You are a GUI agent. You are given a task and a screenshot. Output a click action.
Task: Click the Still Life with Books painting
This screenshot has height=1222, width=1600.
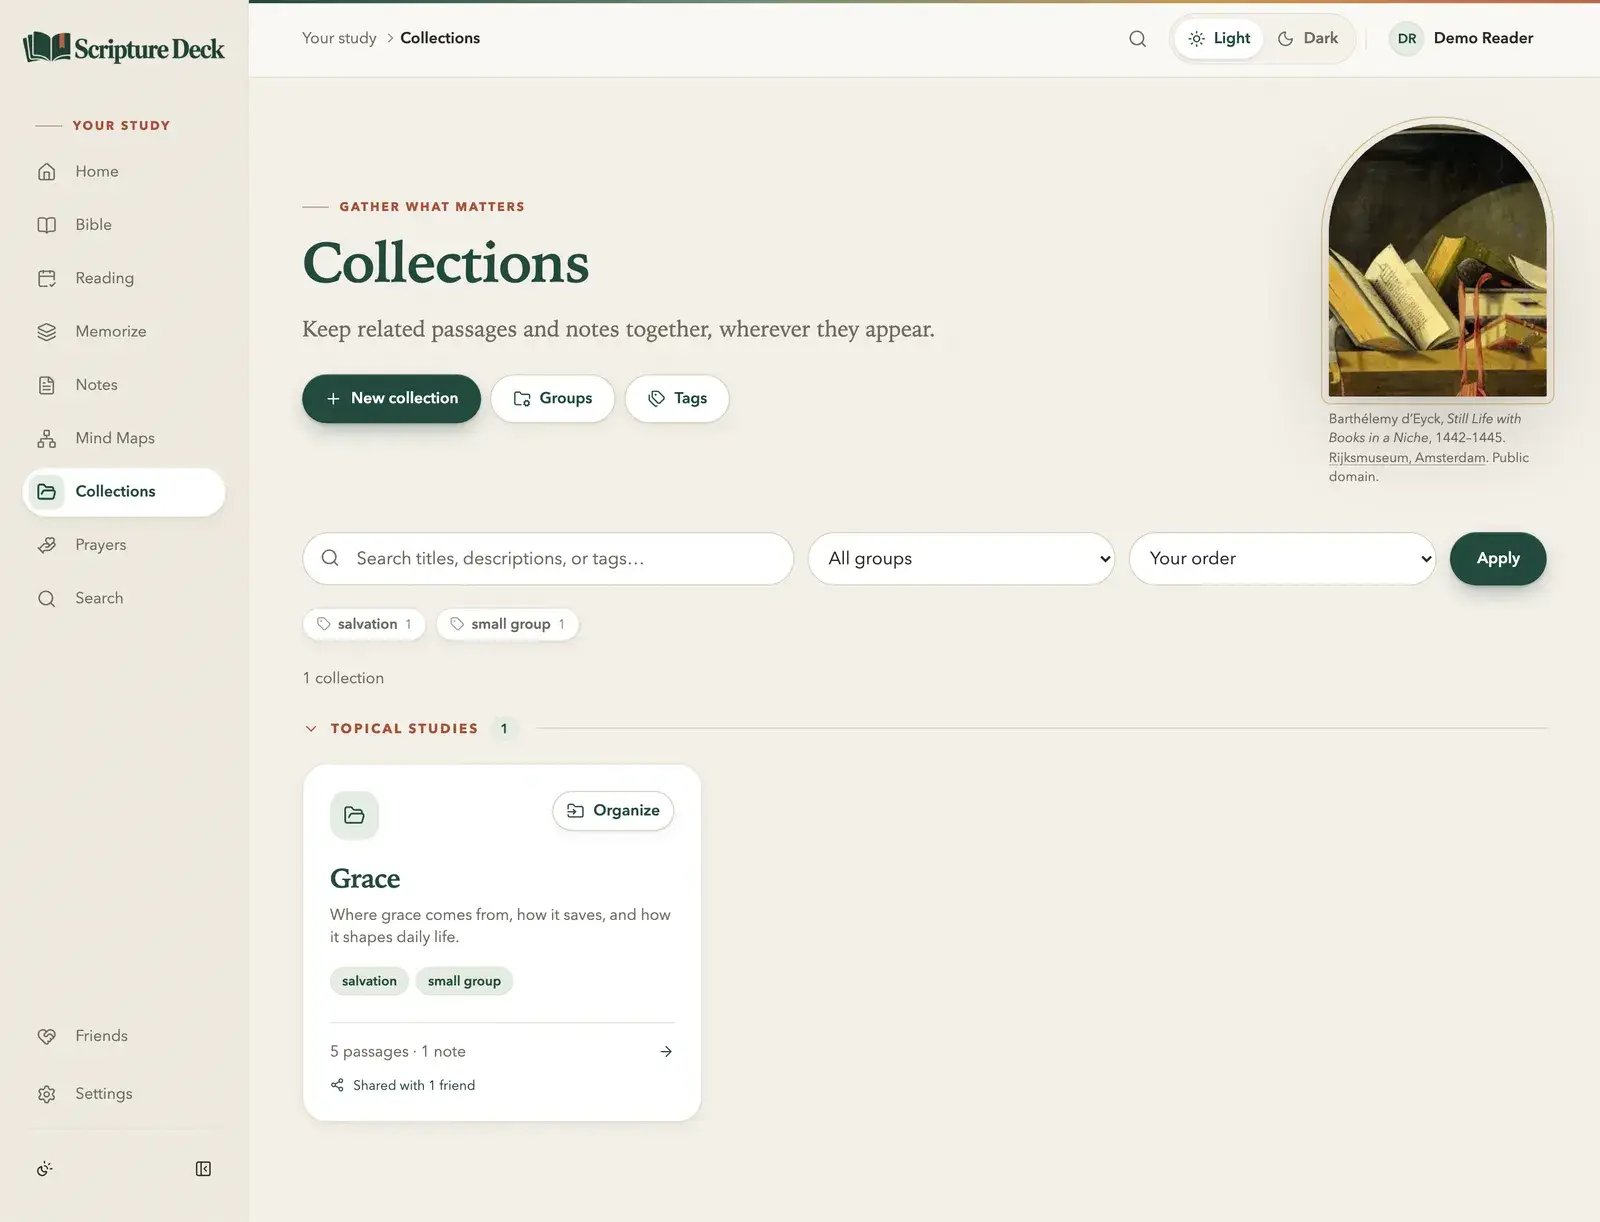tap(1437, 260)
